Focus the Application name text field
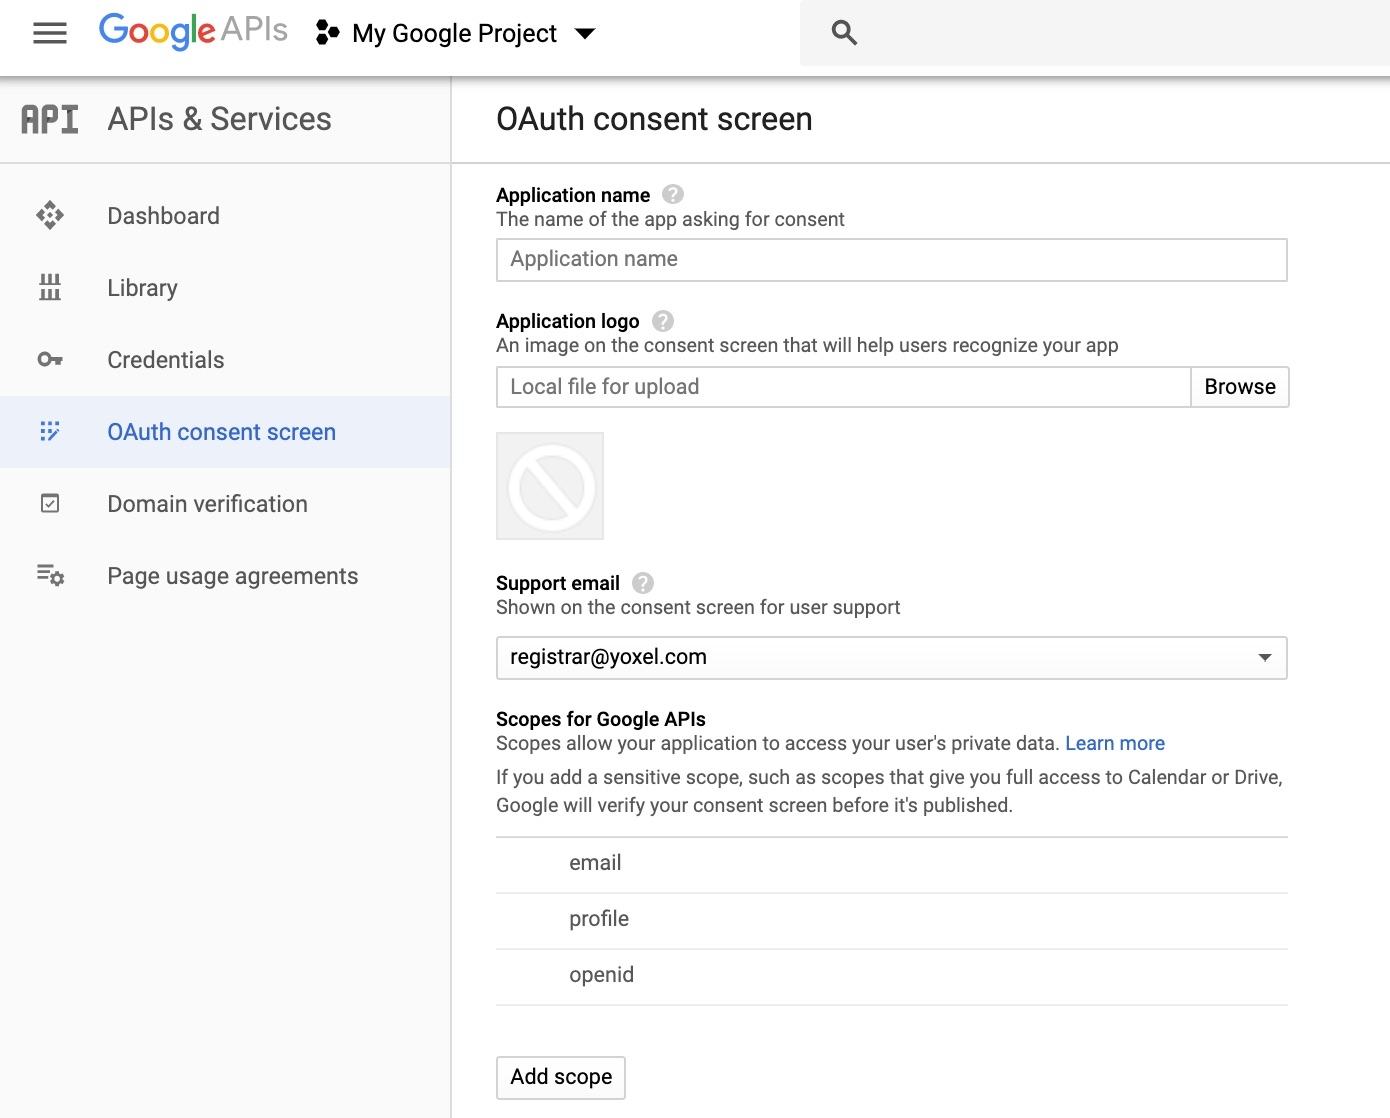The image size is (1390, 1118). pos(891,260)
